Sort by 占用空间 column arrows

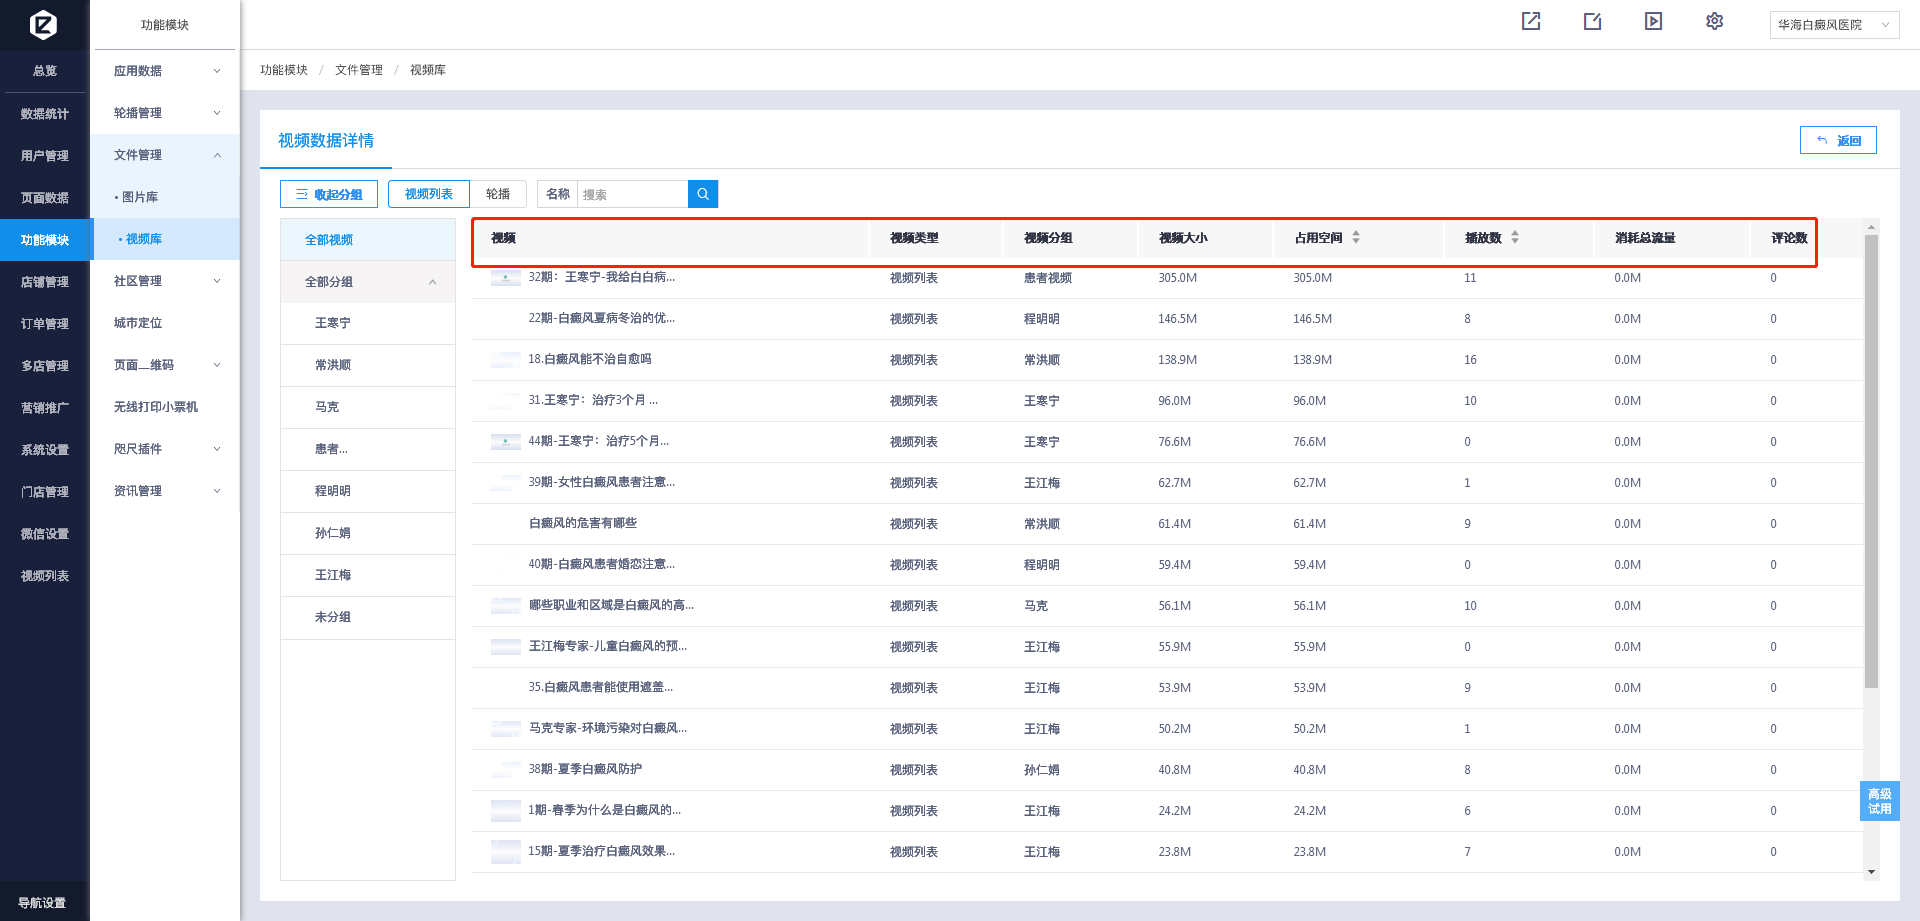tap(1356, 237)
